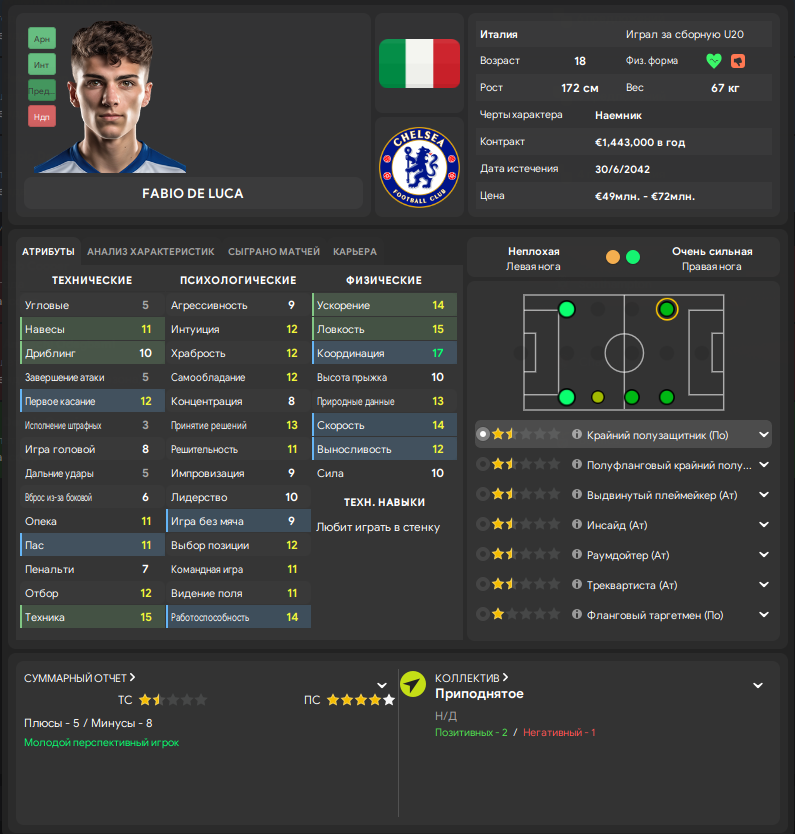
Task: Select the Выдвинутый плеймейкер (Ат) radio button
Action: click(x=484, y=494)
